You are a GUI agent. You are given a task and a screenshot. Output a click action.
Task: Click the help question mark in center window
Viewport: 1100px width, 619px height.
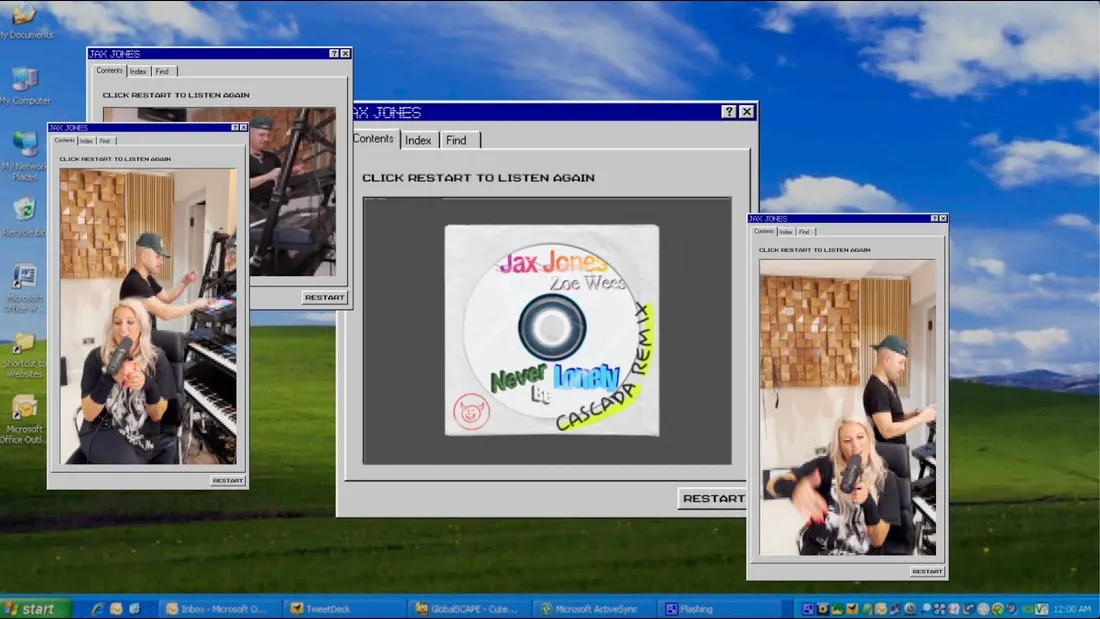(728, 112)
